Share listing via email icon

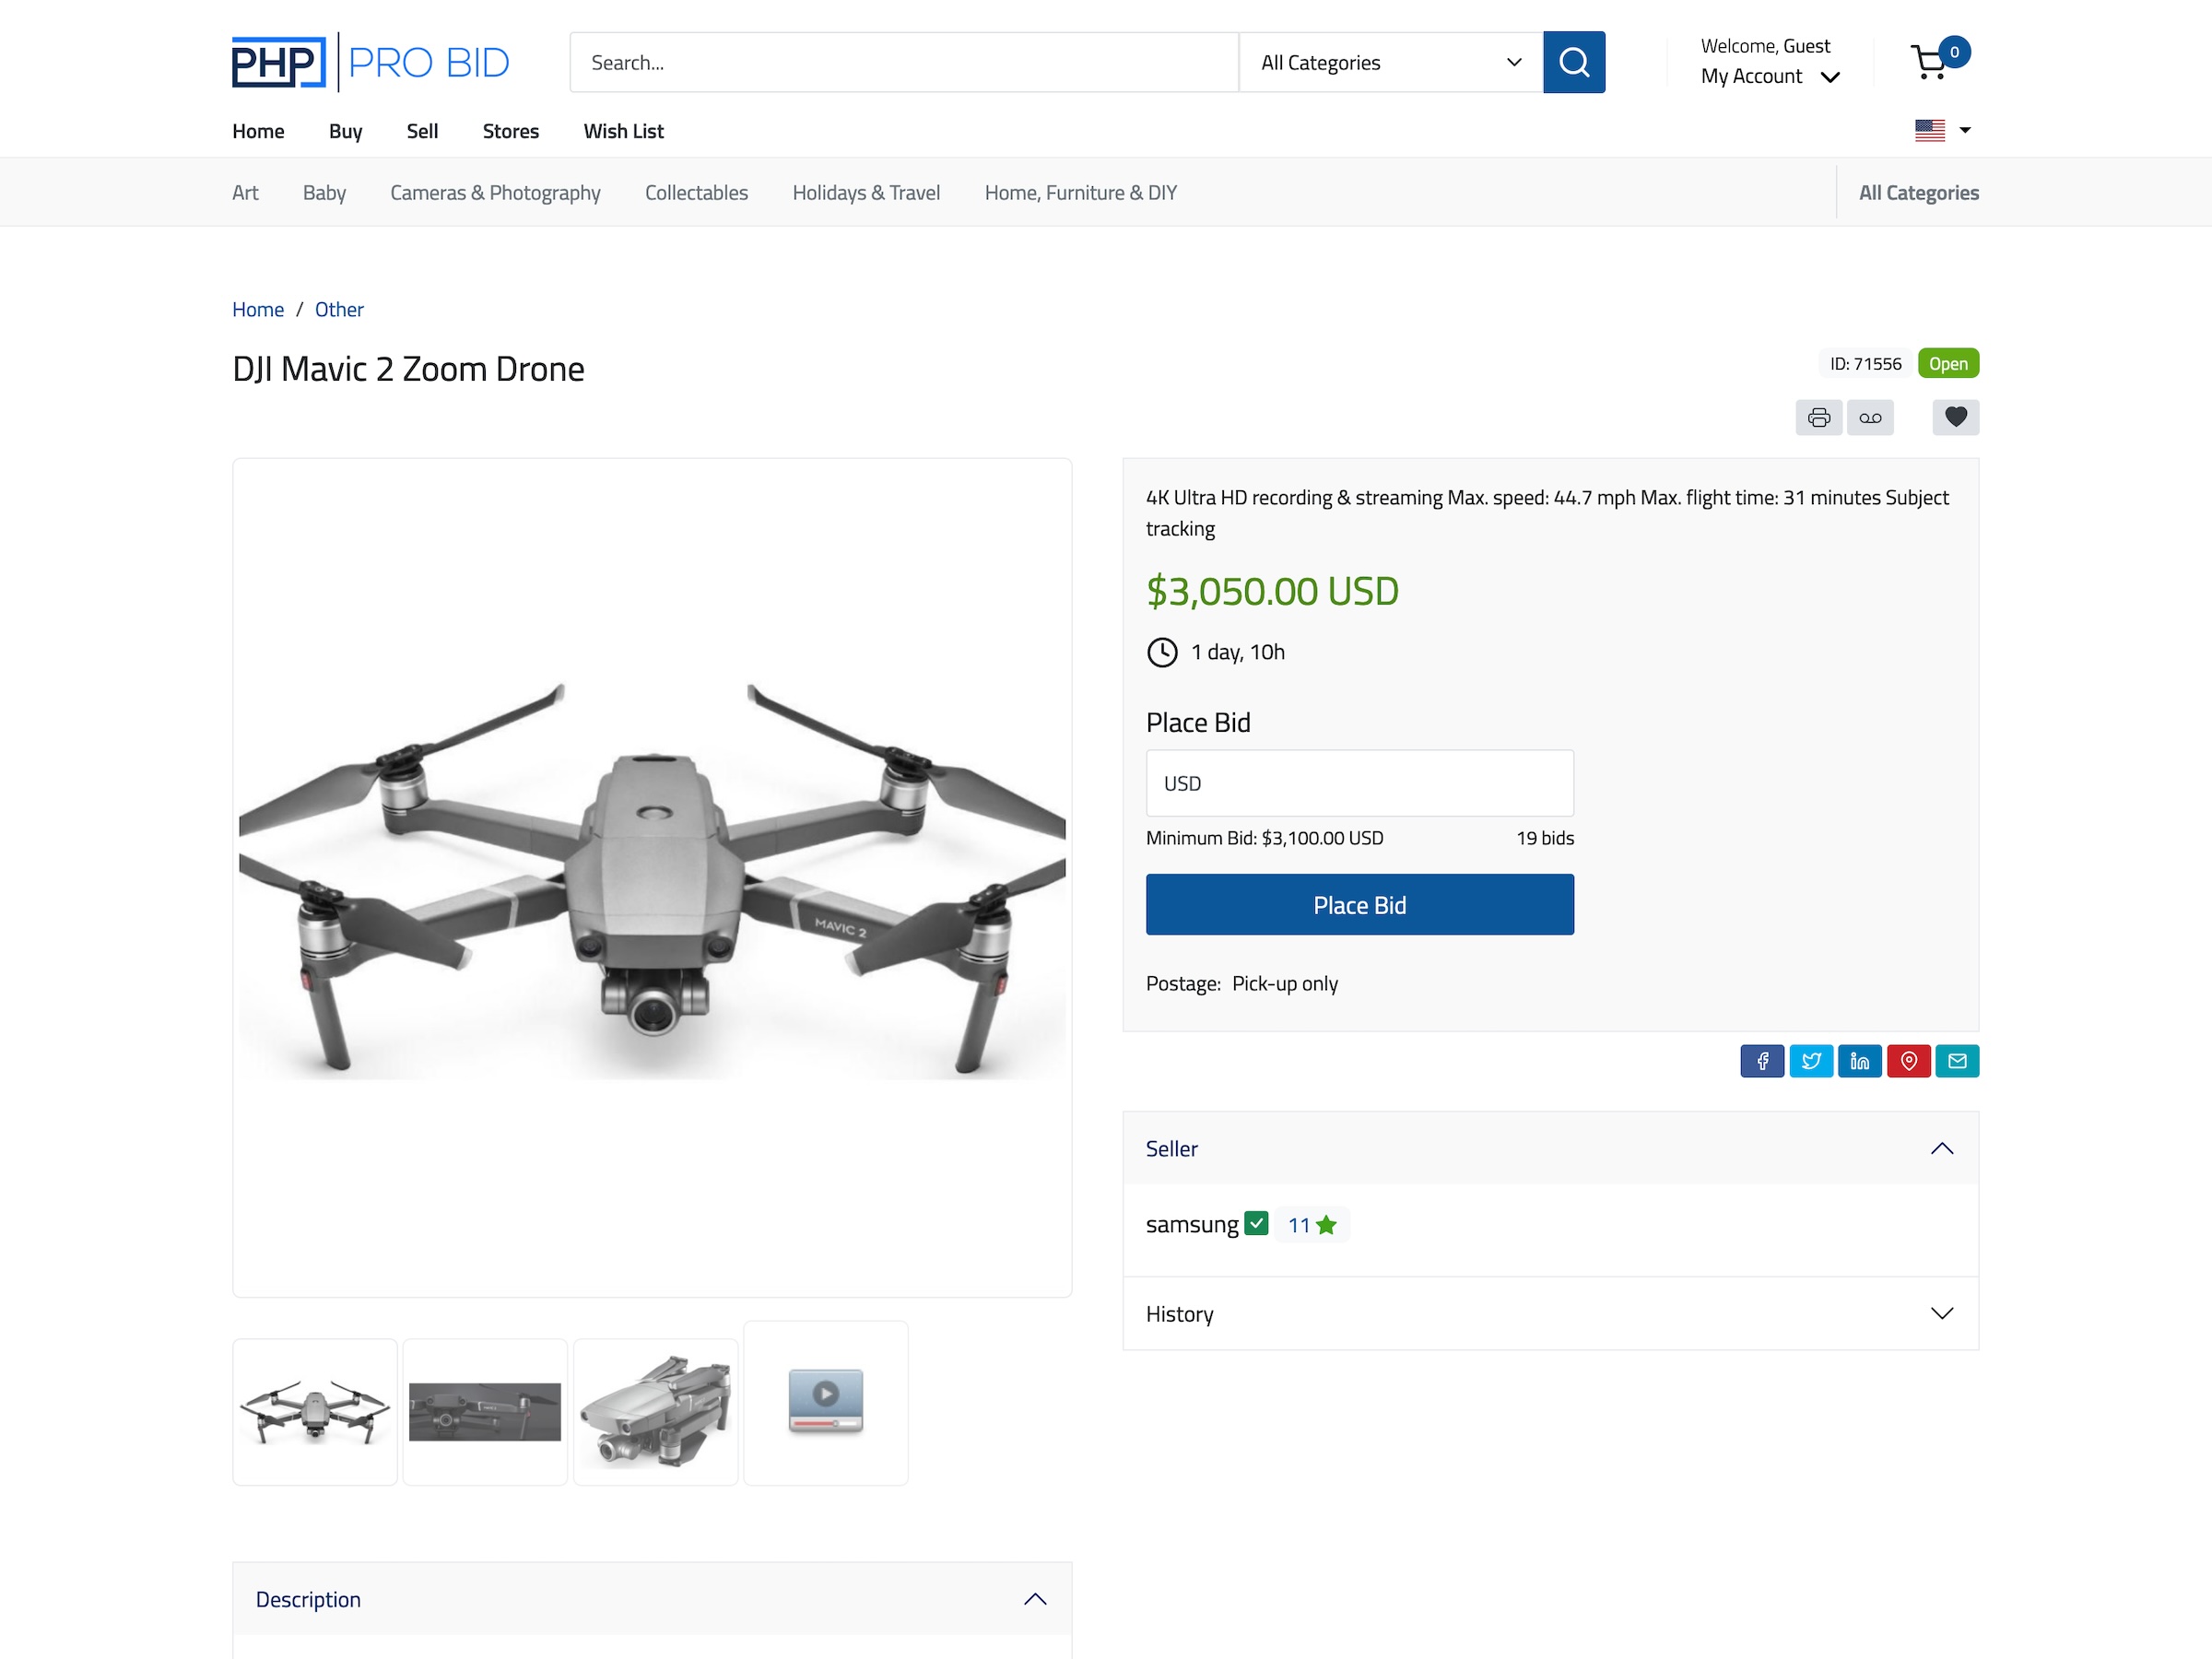click(x=1957, y=1061)
